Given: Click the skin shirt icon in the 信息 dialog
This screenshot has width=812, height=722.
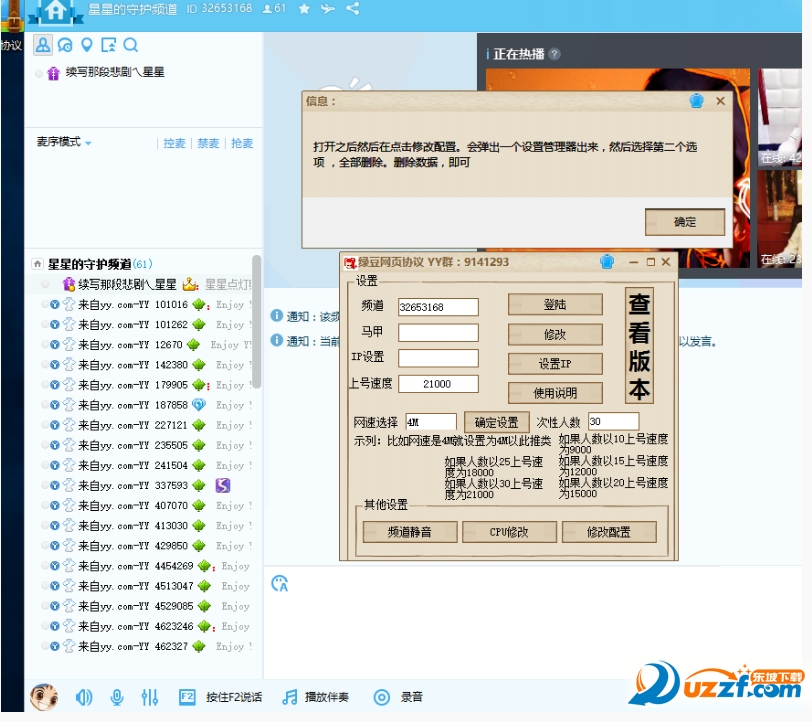Looking at the screenshot, I should point(697,101).
